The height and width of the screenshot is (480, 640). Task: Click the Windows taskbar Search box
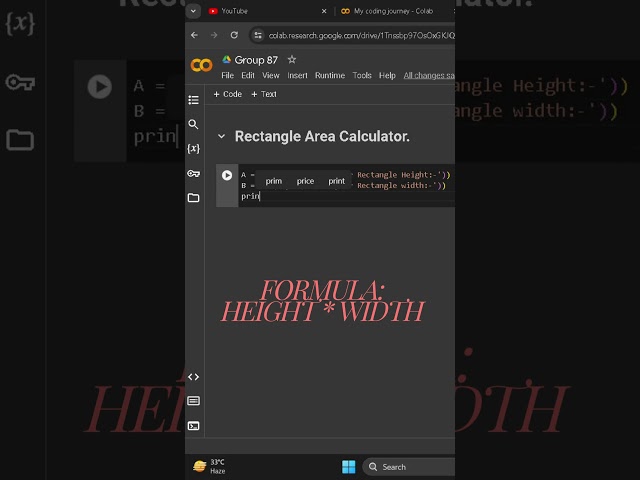tap(409, 467)
